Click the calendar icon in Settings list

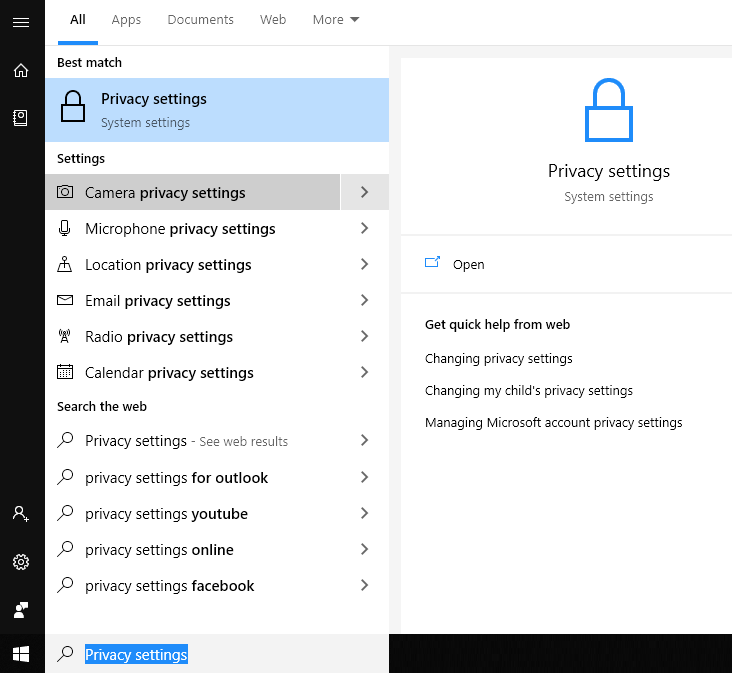pyautogui.click(x=65, y=372)
